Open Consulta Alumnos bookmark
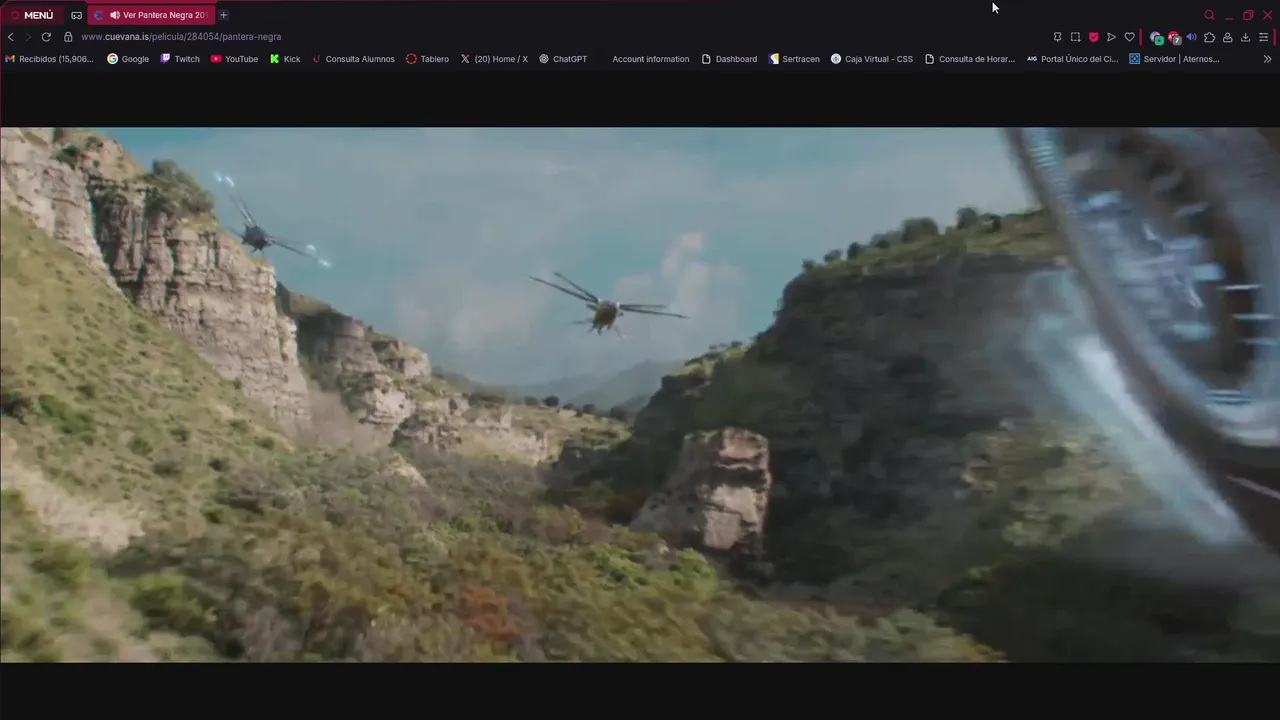The height and width of the screenshot is (720, 1280). [x=353, y=59]
